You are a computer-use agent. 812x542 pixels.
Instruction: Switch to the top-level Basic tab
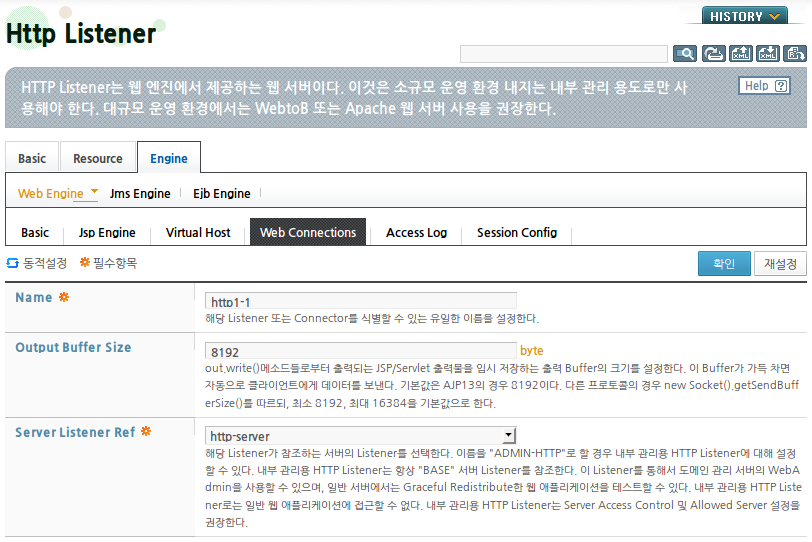point(32,158)
